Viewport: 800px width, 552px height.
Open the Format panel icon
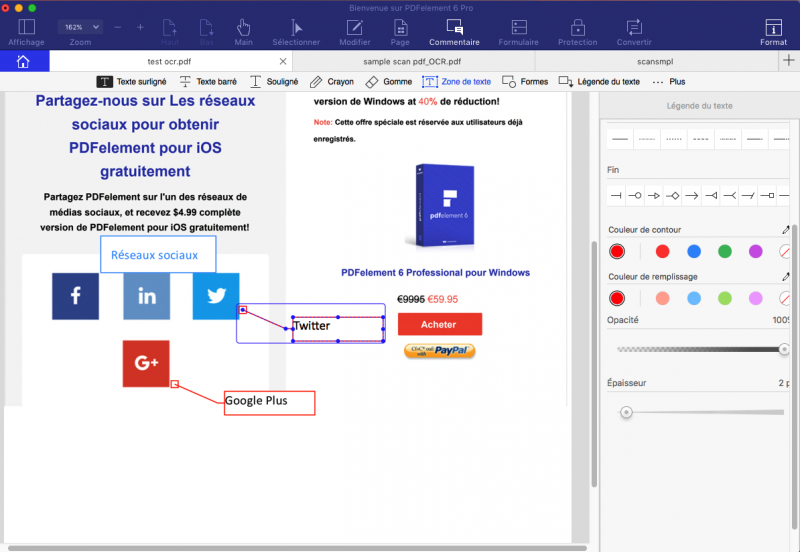773,32
